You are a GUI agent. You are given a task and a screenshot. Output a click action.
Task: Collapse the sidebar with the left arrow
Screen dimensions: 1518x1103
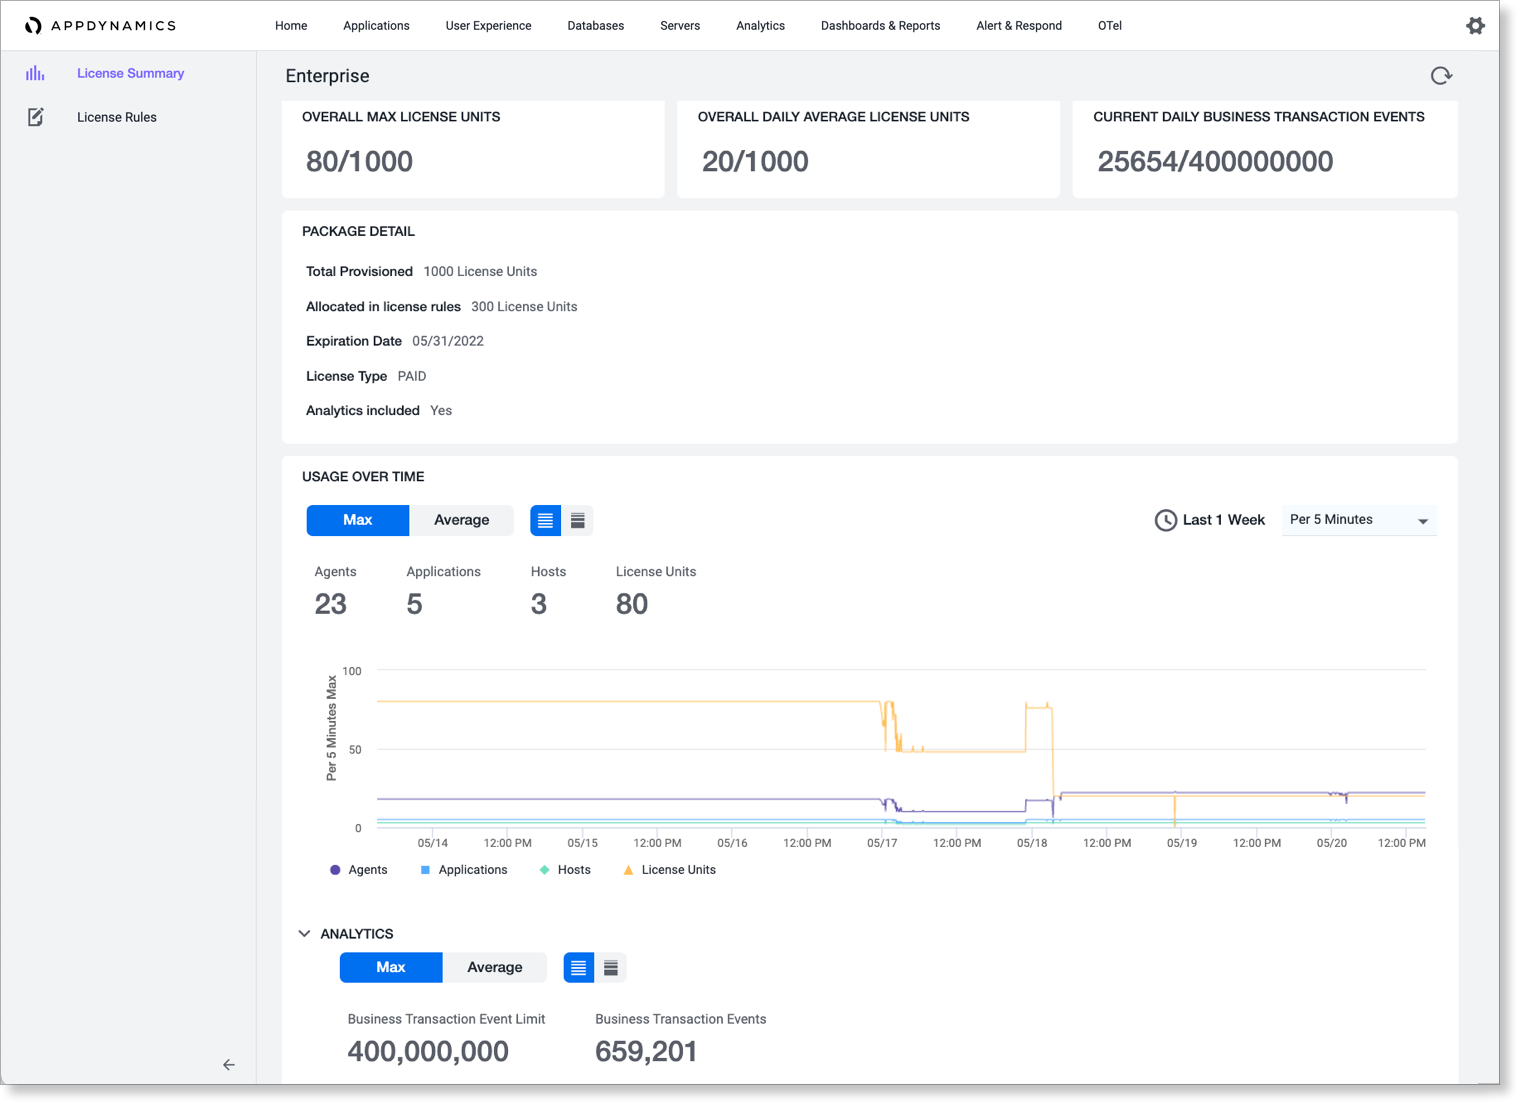pos(229,1065)
